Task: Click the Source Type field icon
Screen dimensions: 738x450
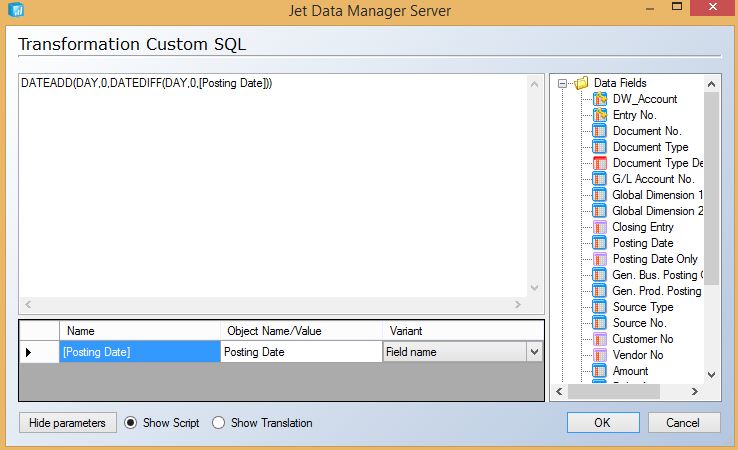Action: 599,307
